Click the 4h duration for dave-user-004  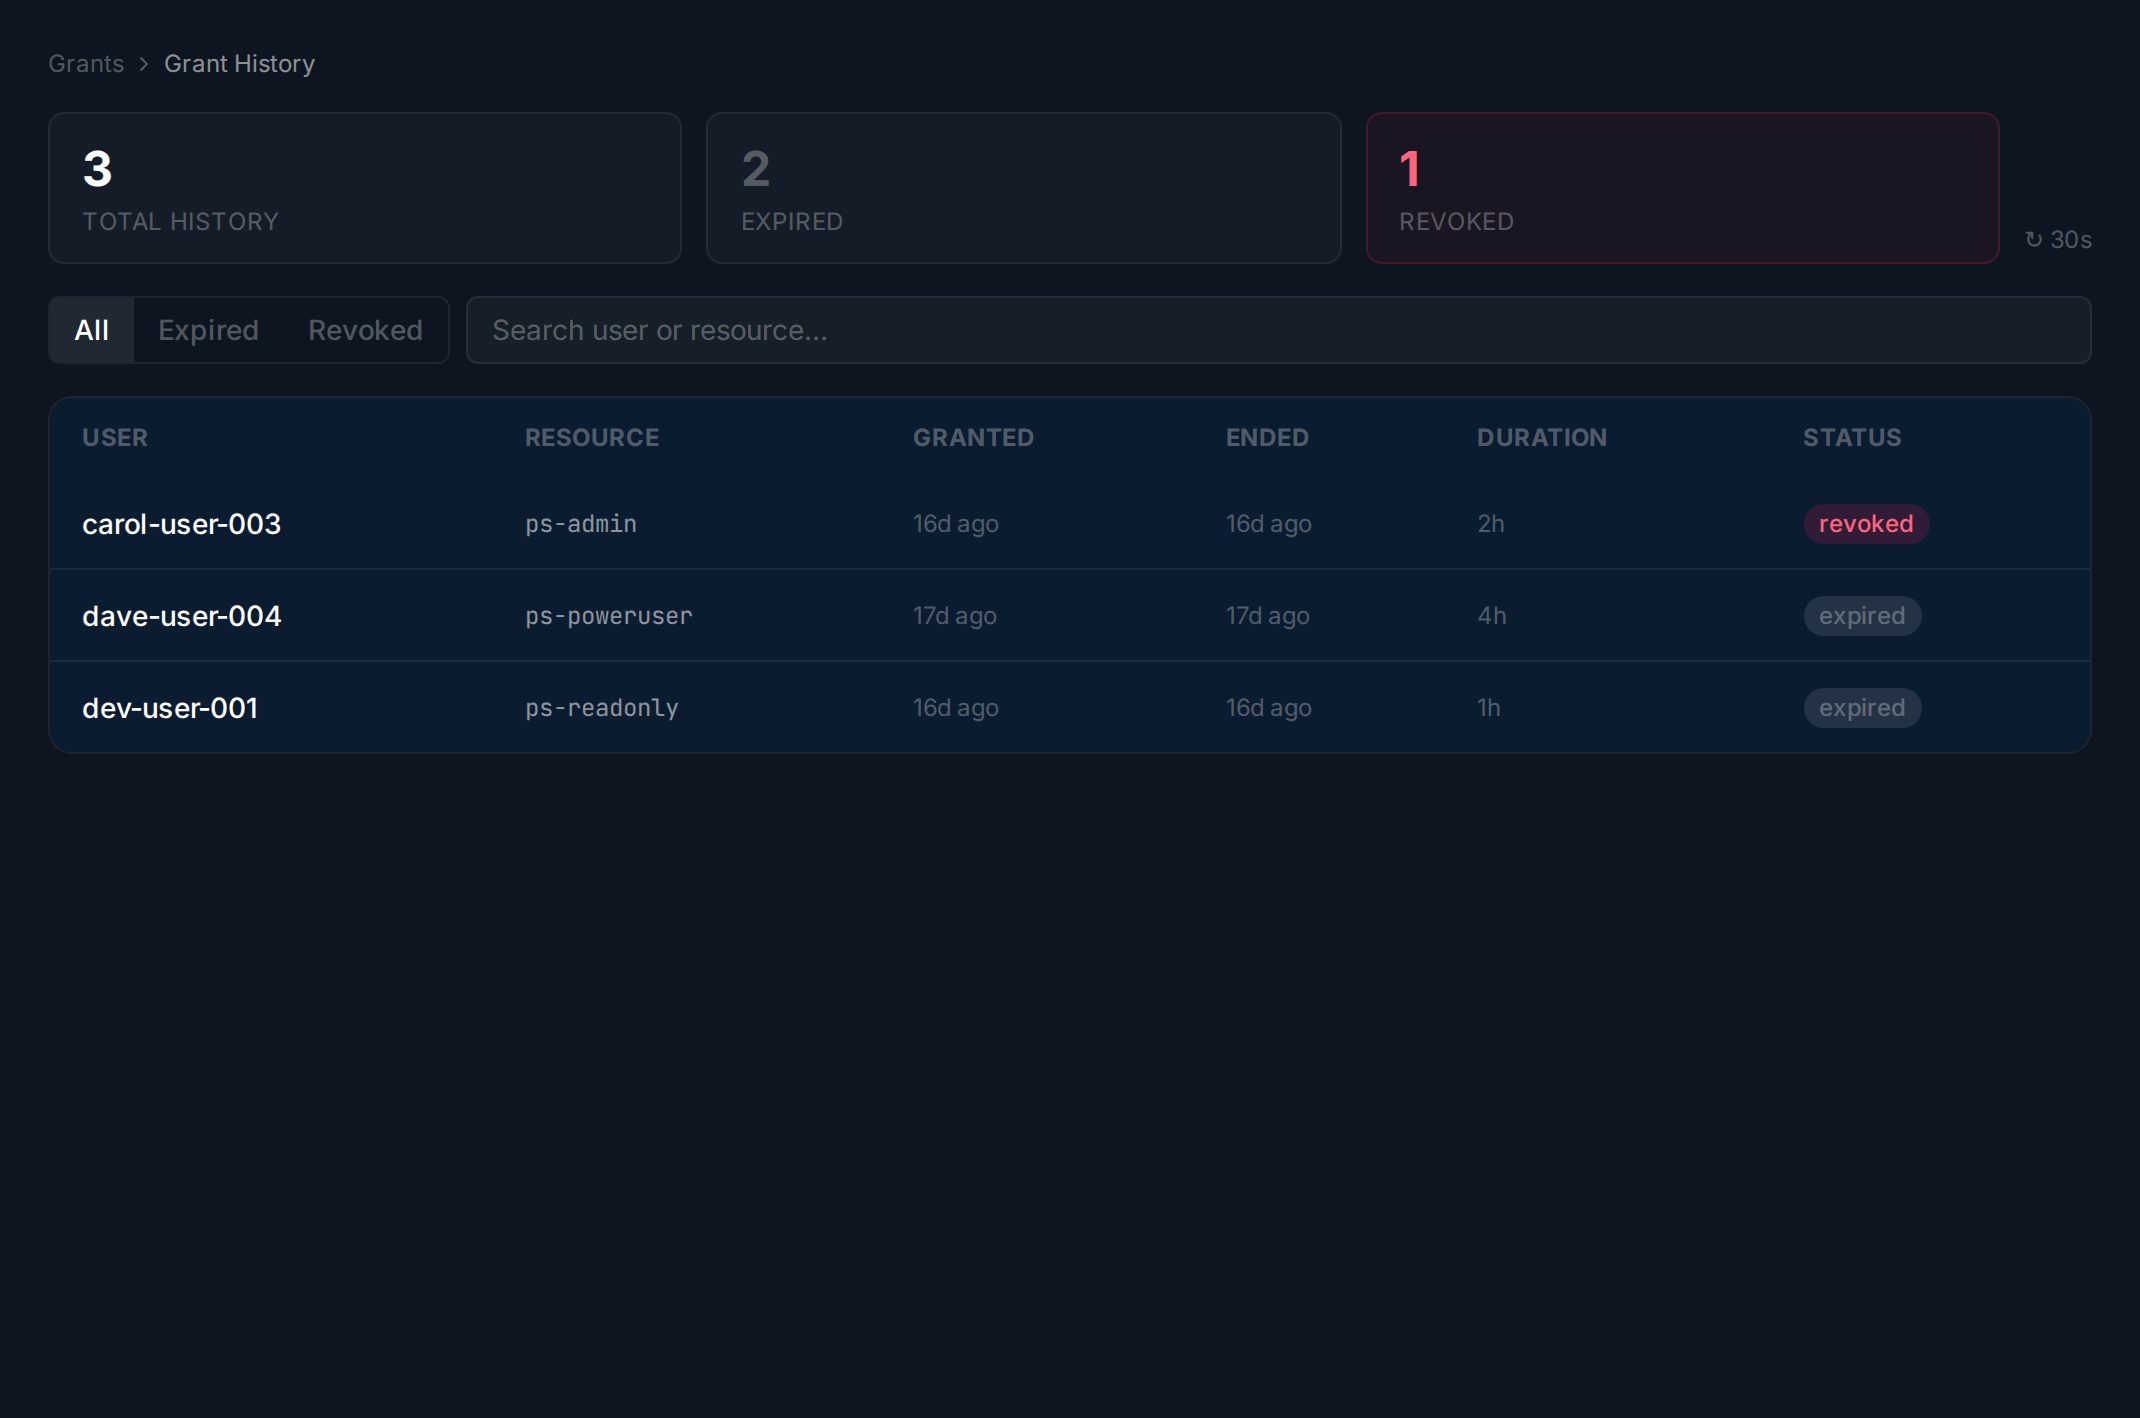pyautogui.click(x=1492, y=616)
